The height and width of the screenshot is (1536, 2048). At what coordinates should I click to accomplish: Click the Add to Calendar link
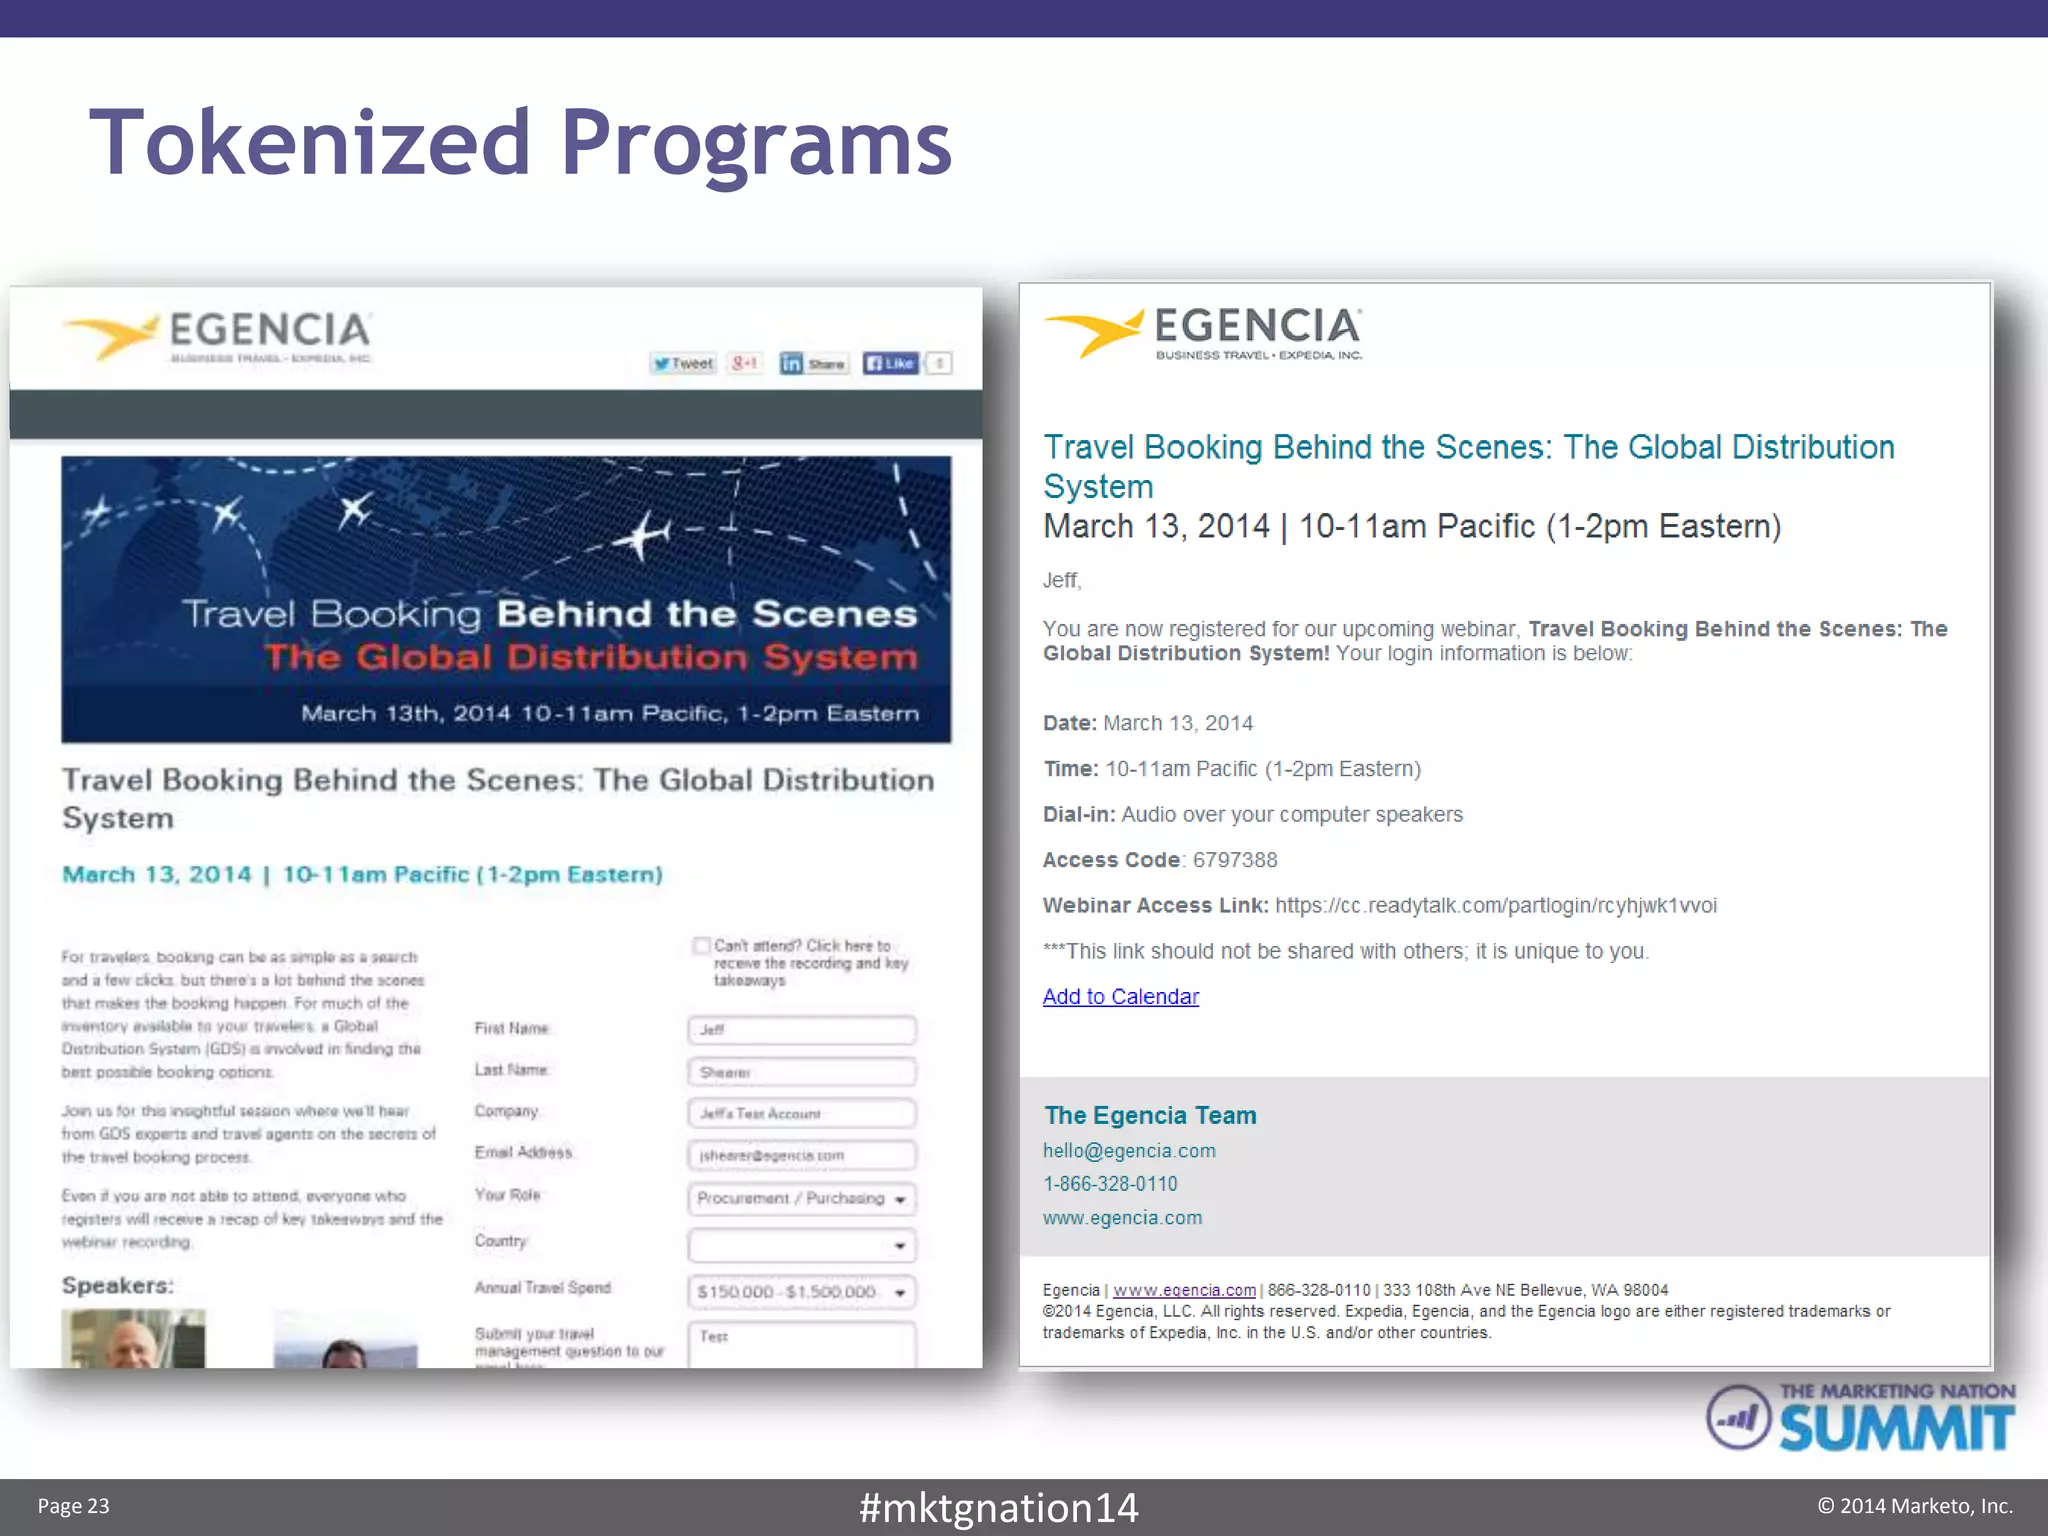tap(1121, 996)
